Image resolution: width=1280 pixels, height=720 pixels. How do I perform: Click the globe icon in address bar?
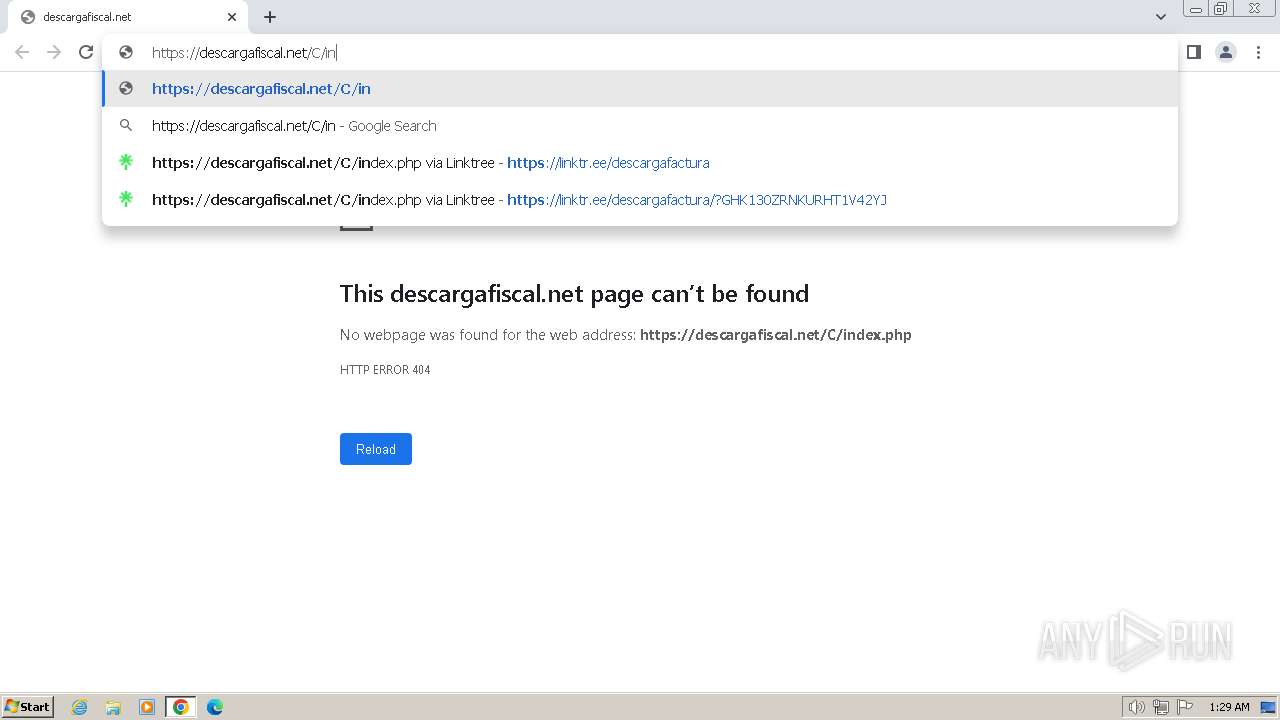pyautogui.click(x=126, y=52)
